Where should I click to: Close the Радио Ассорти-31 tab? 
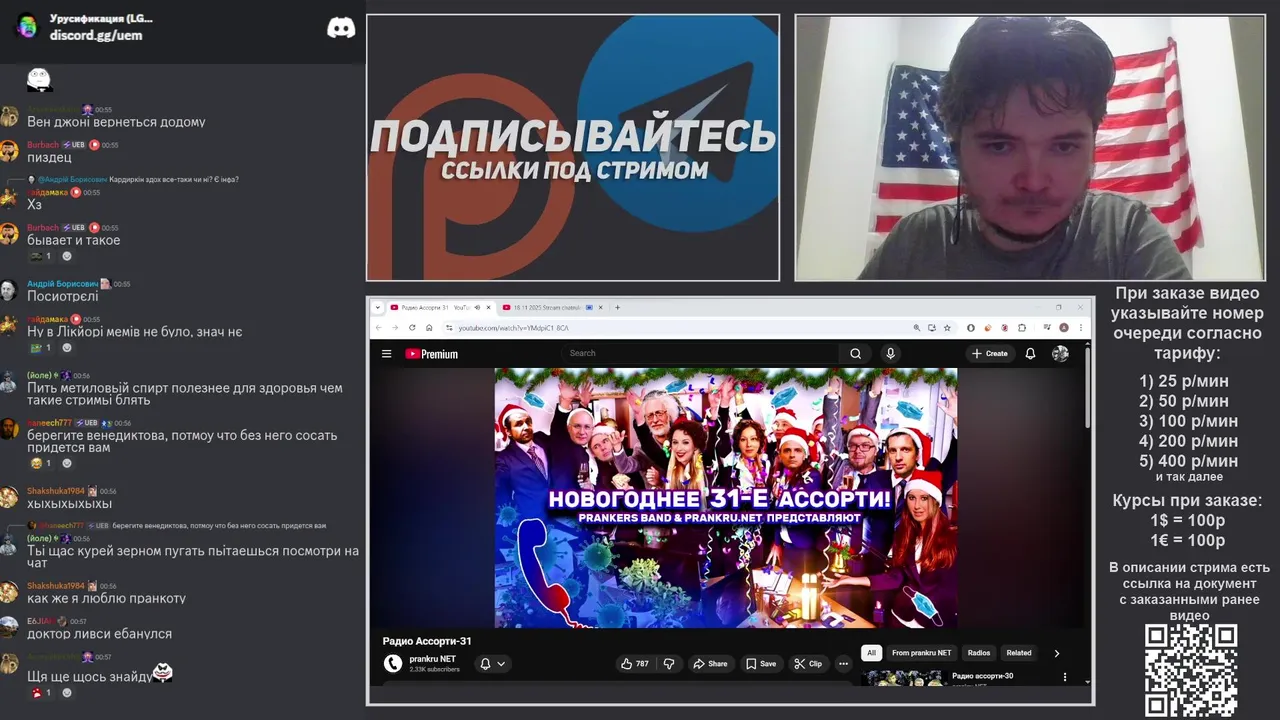490,307
